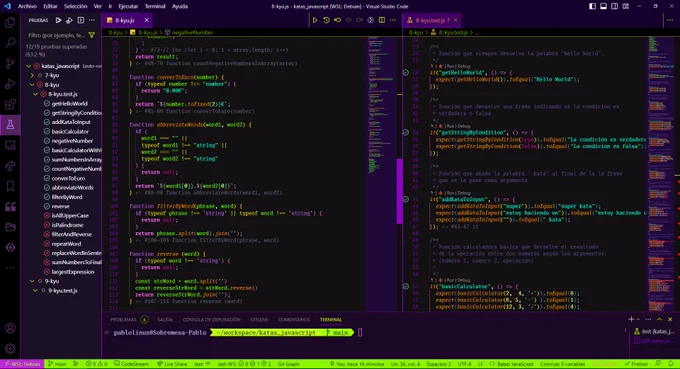
Task: Collapse the 9-kyu test folder
Action: point(32,281)
